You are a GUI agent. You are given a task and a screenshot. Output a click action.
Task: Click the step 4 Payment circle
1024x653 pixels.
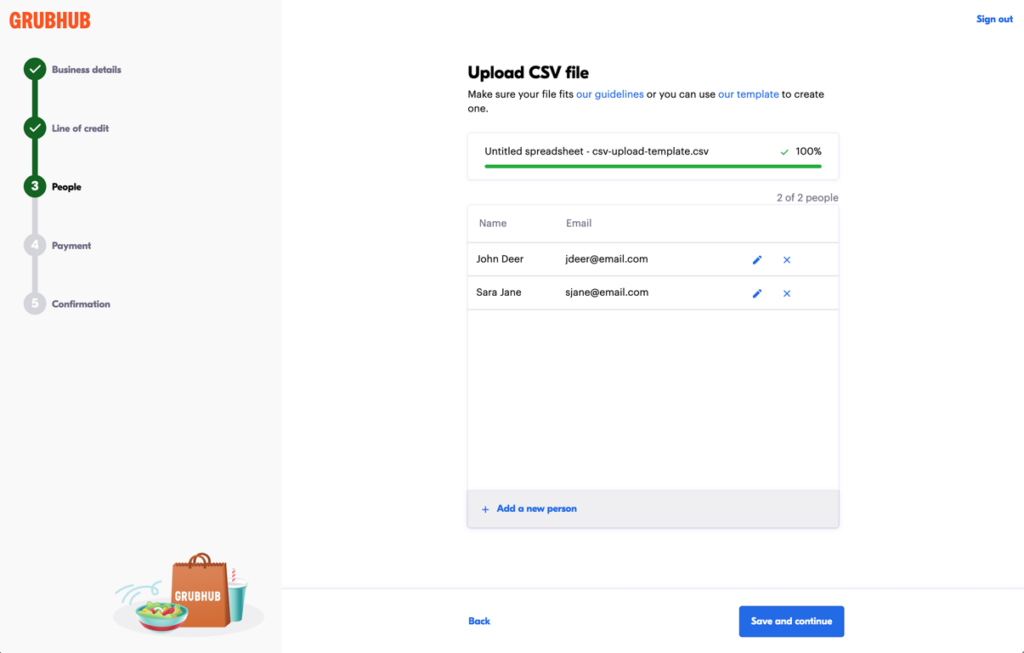[35, 245]
